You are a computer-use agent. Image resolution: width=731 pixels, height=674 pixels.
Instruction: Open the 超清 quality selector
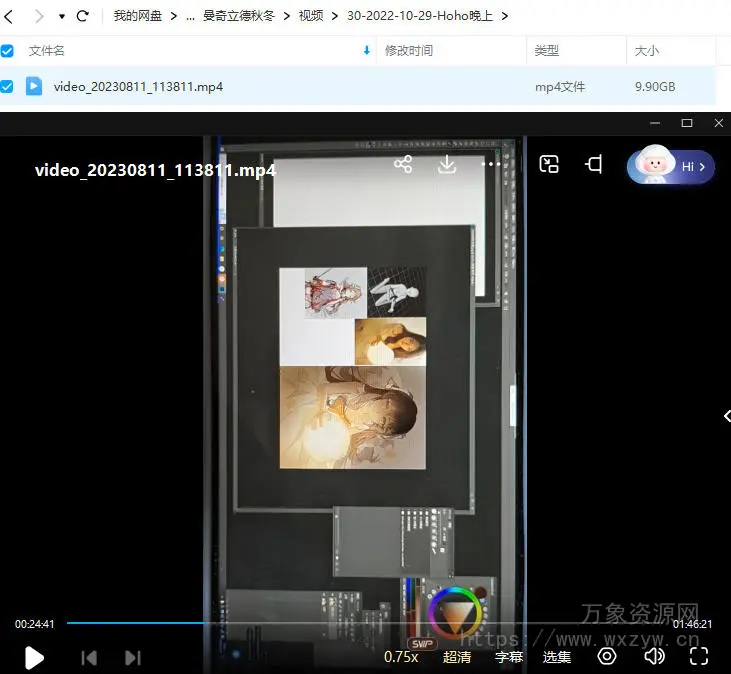457,657
